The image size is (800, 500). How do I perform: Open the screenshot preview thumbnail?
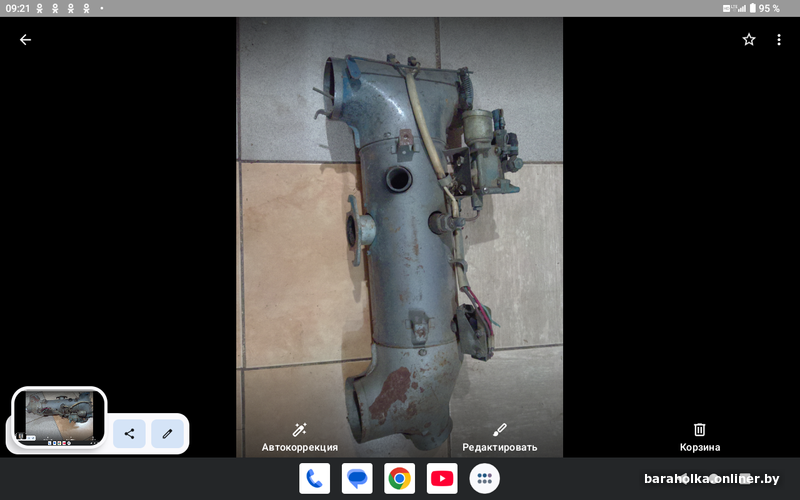(x=59, y=418)
